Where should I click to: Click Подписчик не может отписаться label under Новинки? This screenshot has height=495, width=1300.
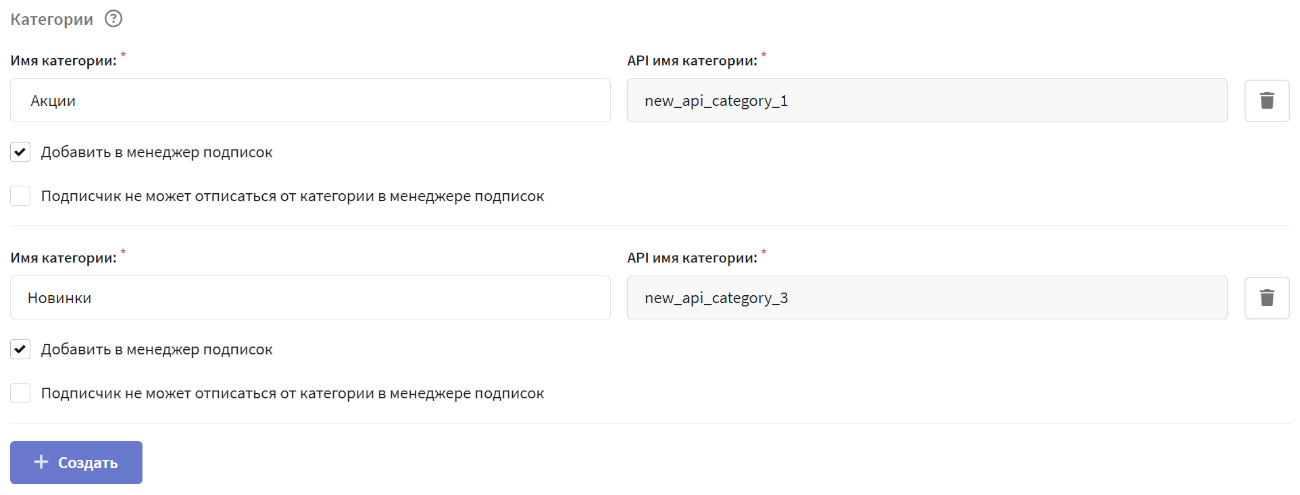point(293,393)
